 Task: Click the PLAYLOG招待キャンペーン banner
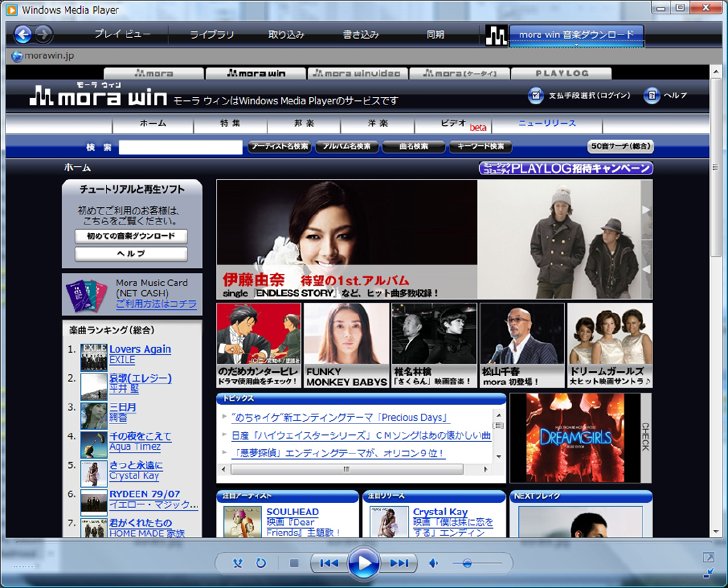(566, 168)
